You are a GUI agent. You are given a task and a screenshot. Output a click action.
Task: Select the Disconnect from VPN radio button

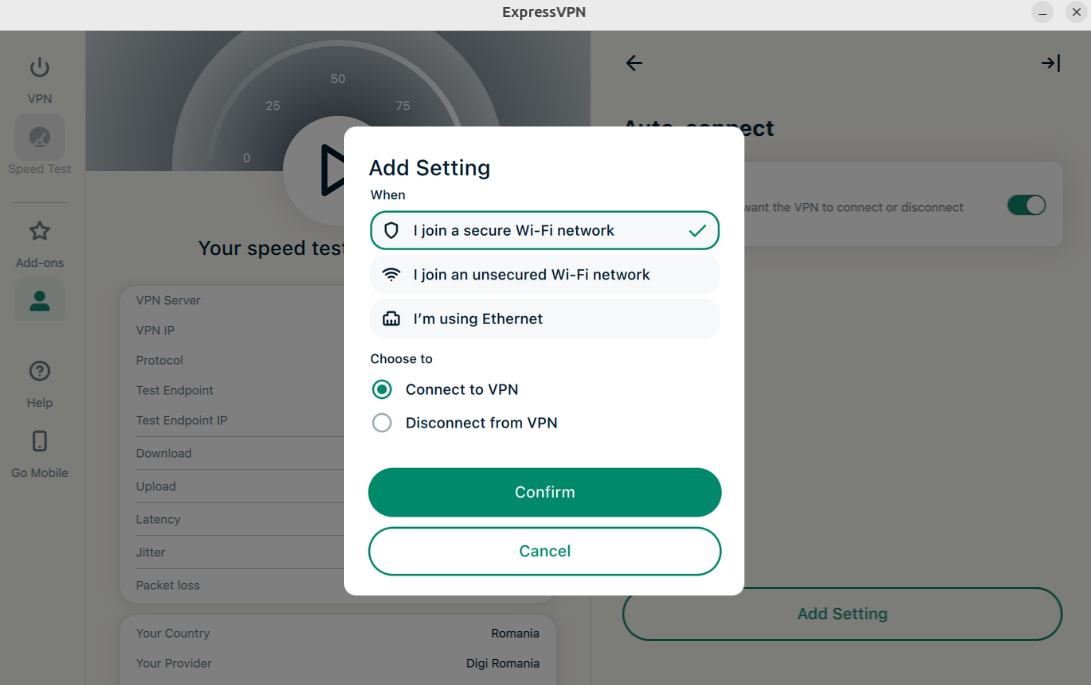point(382,423)
